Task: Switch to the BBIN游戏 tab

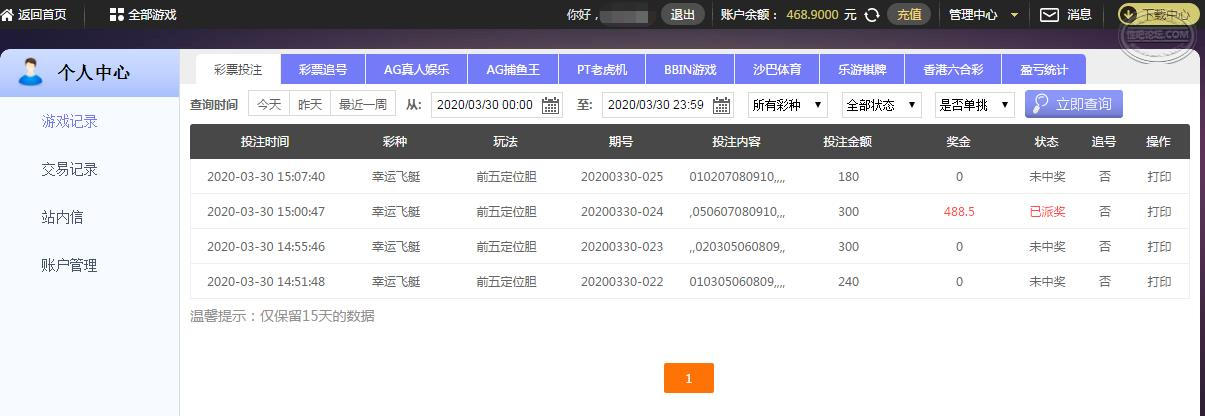Action: click(x=690, y=70)
